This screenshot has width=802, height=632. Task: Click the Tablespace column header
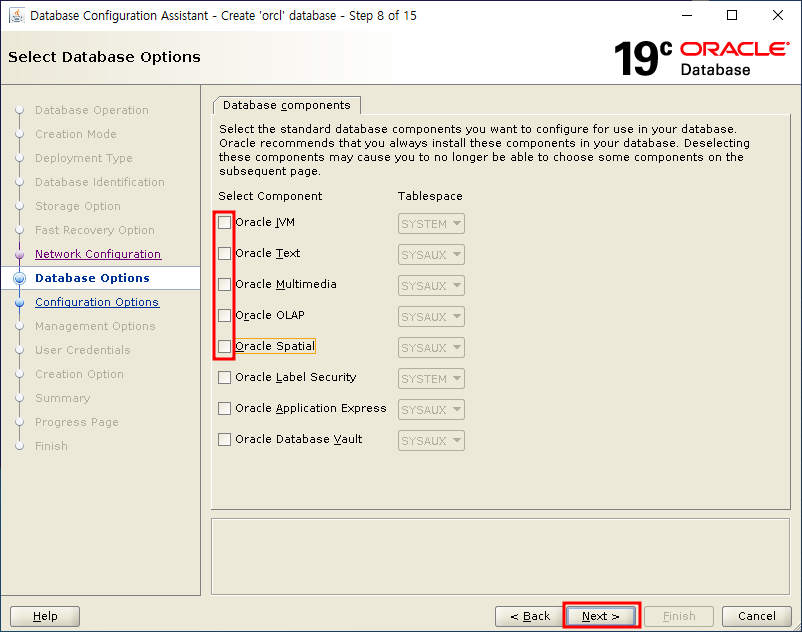click(x=430, y=196)
